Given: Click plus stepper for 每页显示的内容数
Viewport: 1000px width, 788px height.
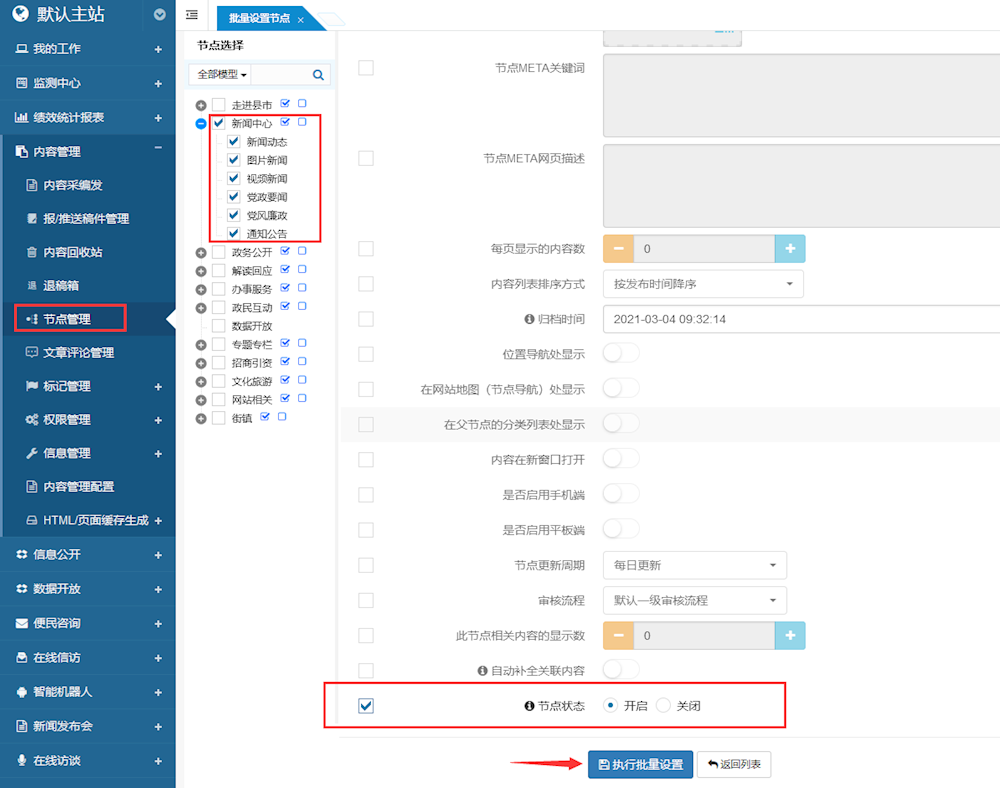Looking at the screenshot, I should pos(789,248).
